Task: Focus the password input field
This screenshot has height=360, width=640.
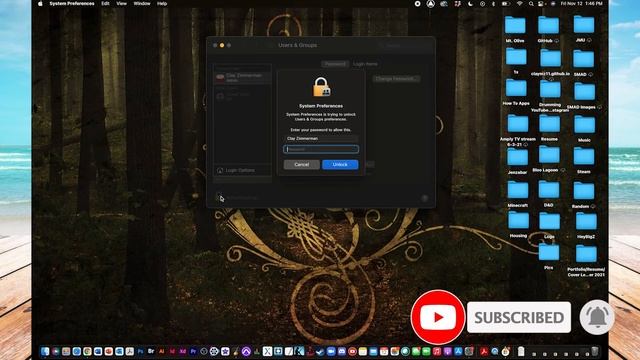Action: click(x=321, y=149)
